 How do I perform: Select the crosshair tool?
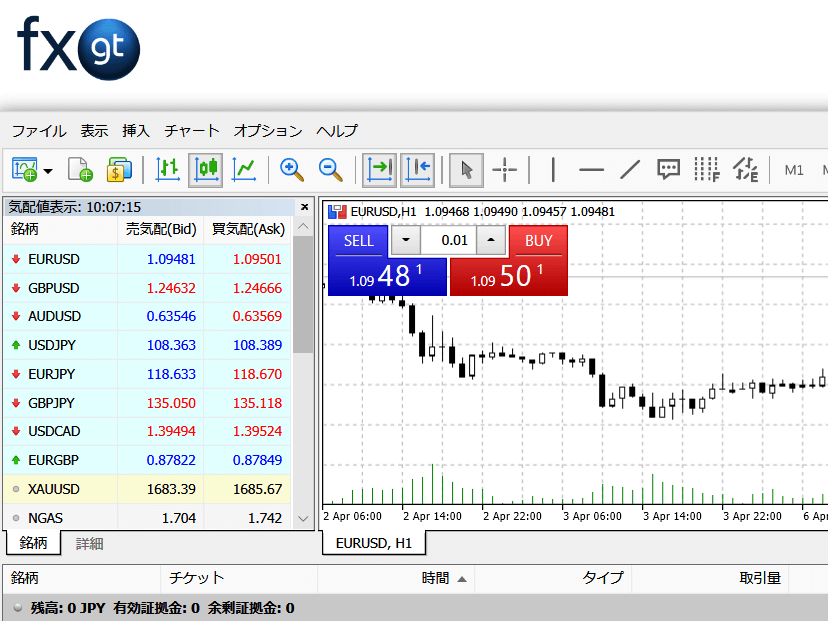[x=505, y=169]
